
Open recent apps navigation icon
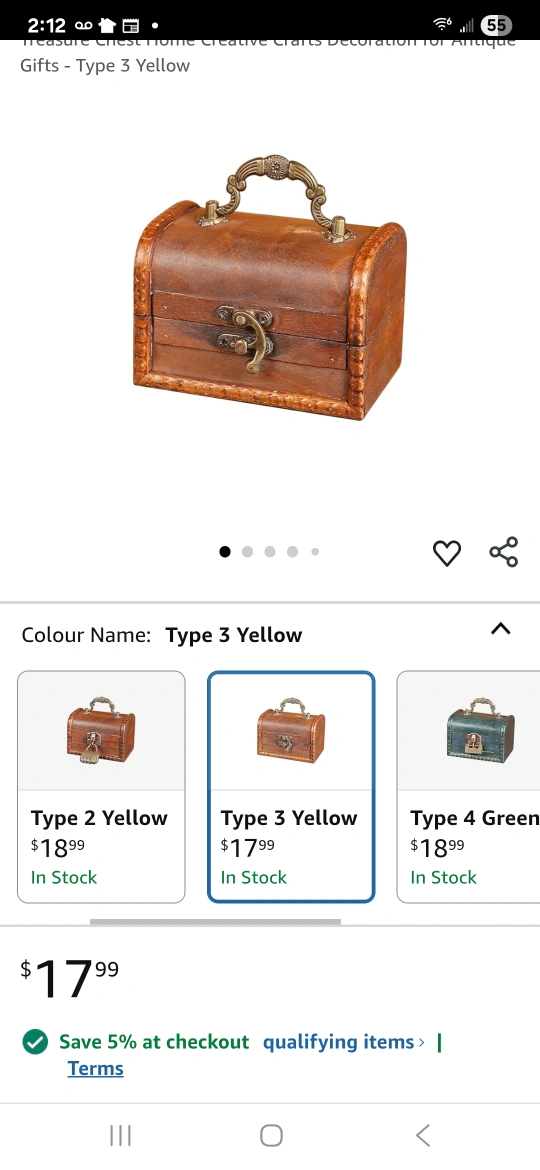click(120, 1136)
